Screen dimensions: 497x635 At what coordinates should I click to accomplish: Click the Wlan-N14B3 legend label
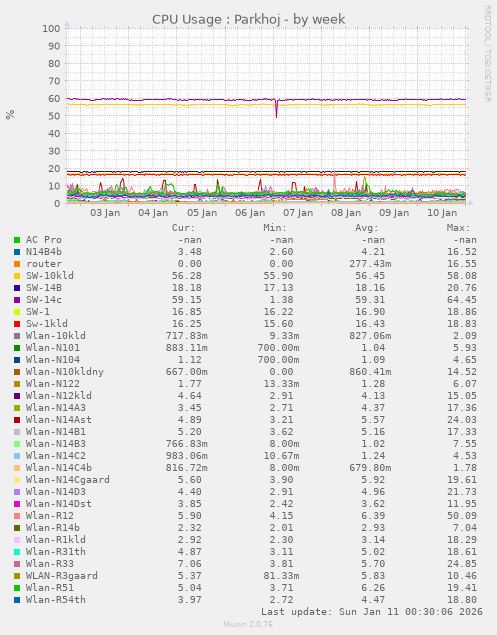pyautogui.click(x=56, y=444)
